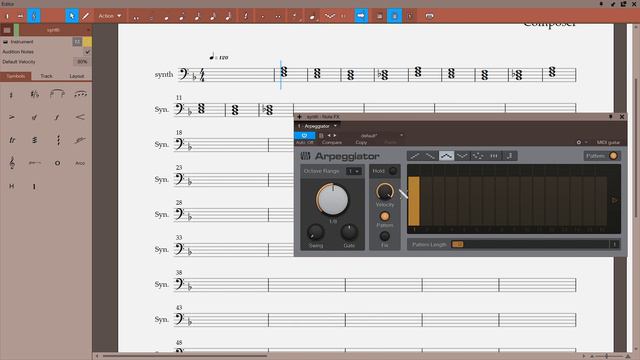Image resolution: width=640 pixels, height=360 pixels.
Task: Toggle the Audition Notes checkbox
Action: click(x=87, y=52)
